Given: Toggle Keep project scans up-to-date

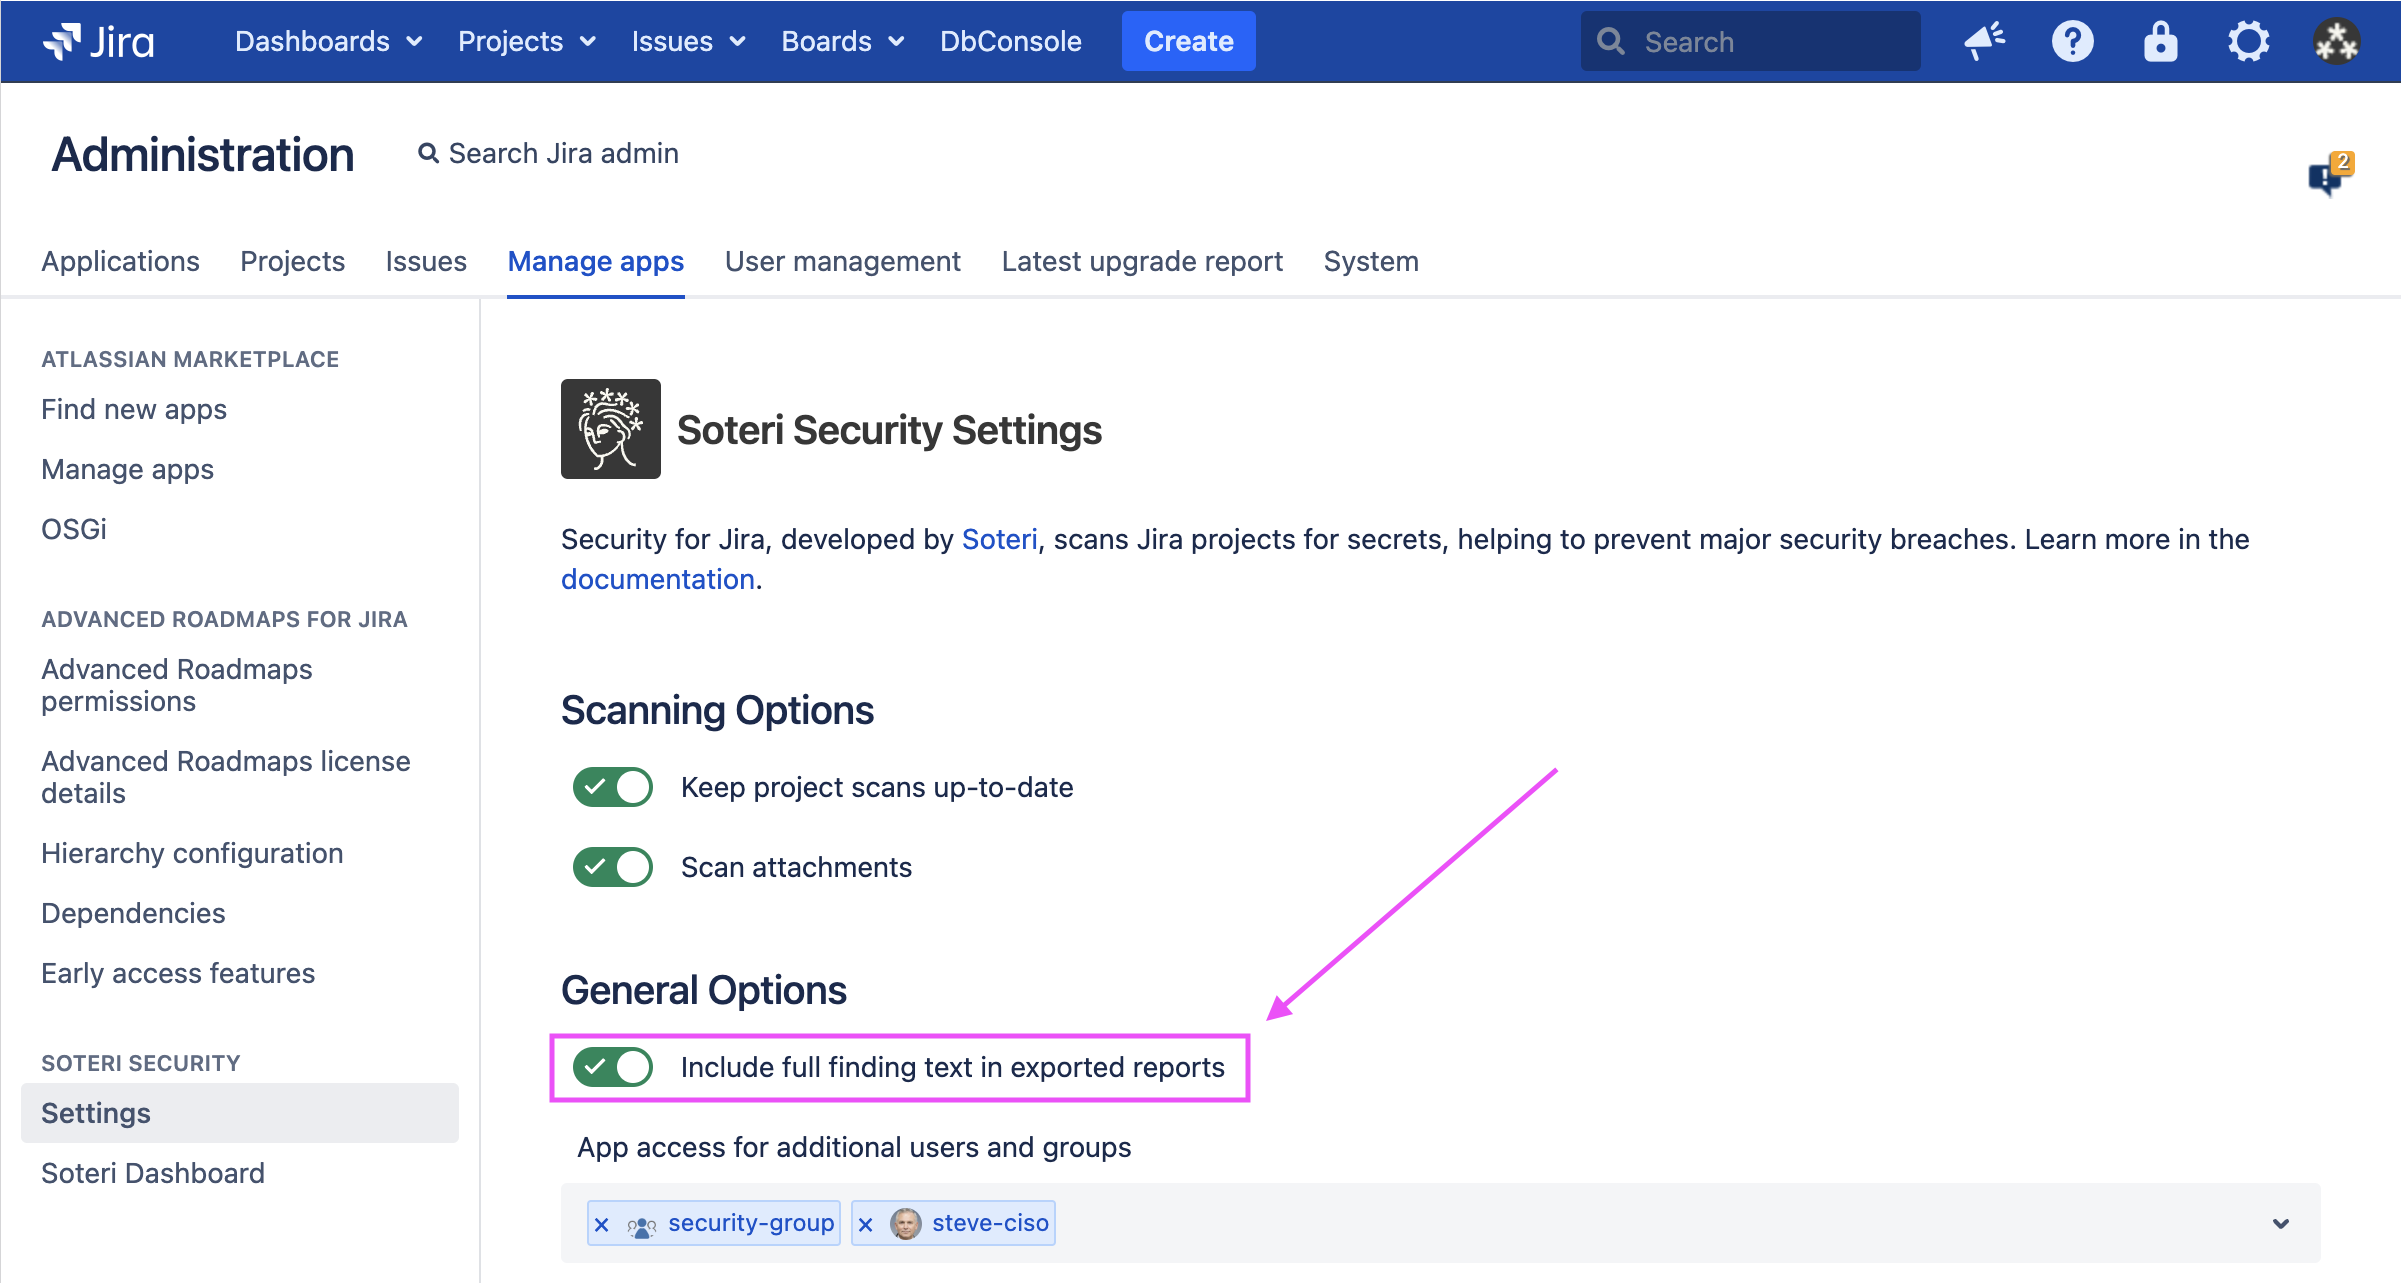Looking at the screenshot, I should coord(612,787).
